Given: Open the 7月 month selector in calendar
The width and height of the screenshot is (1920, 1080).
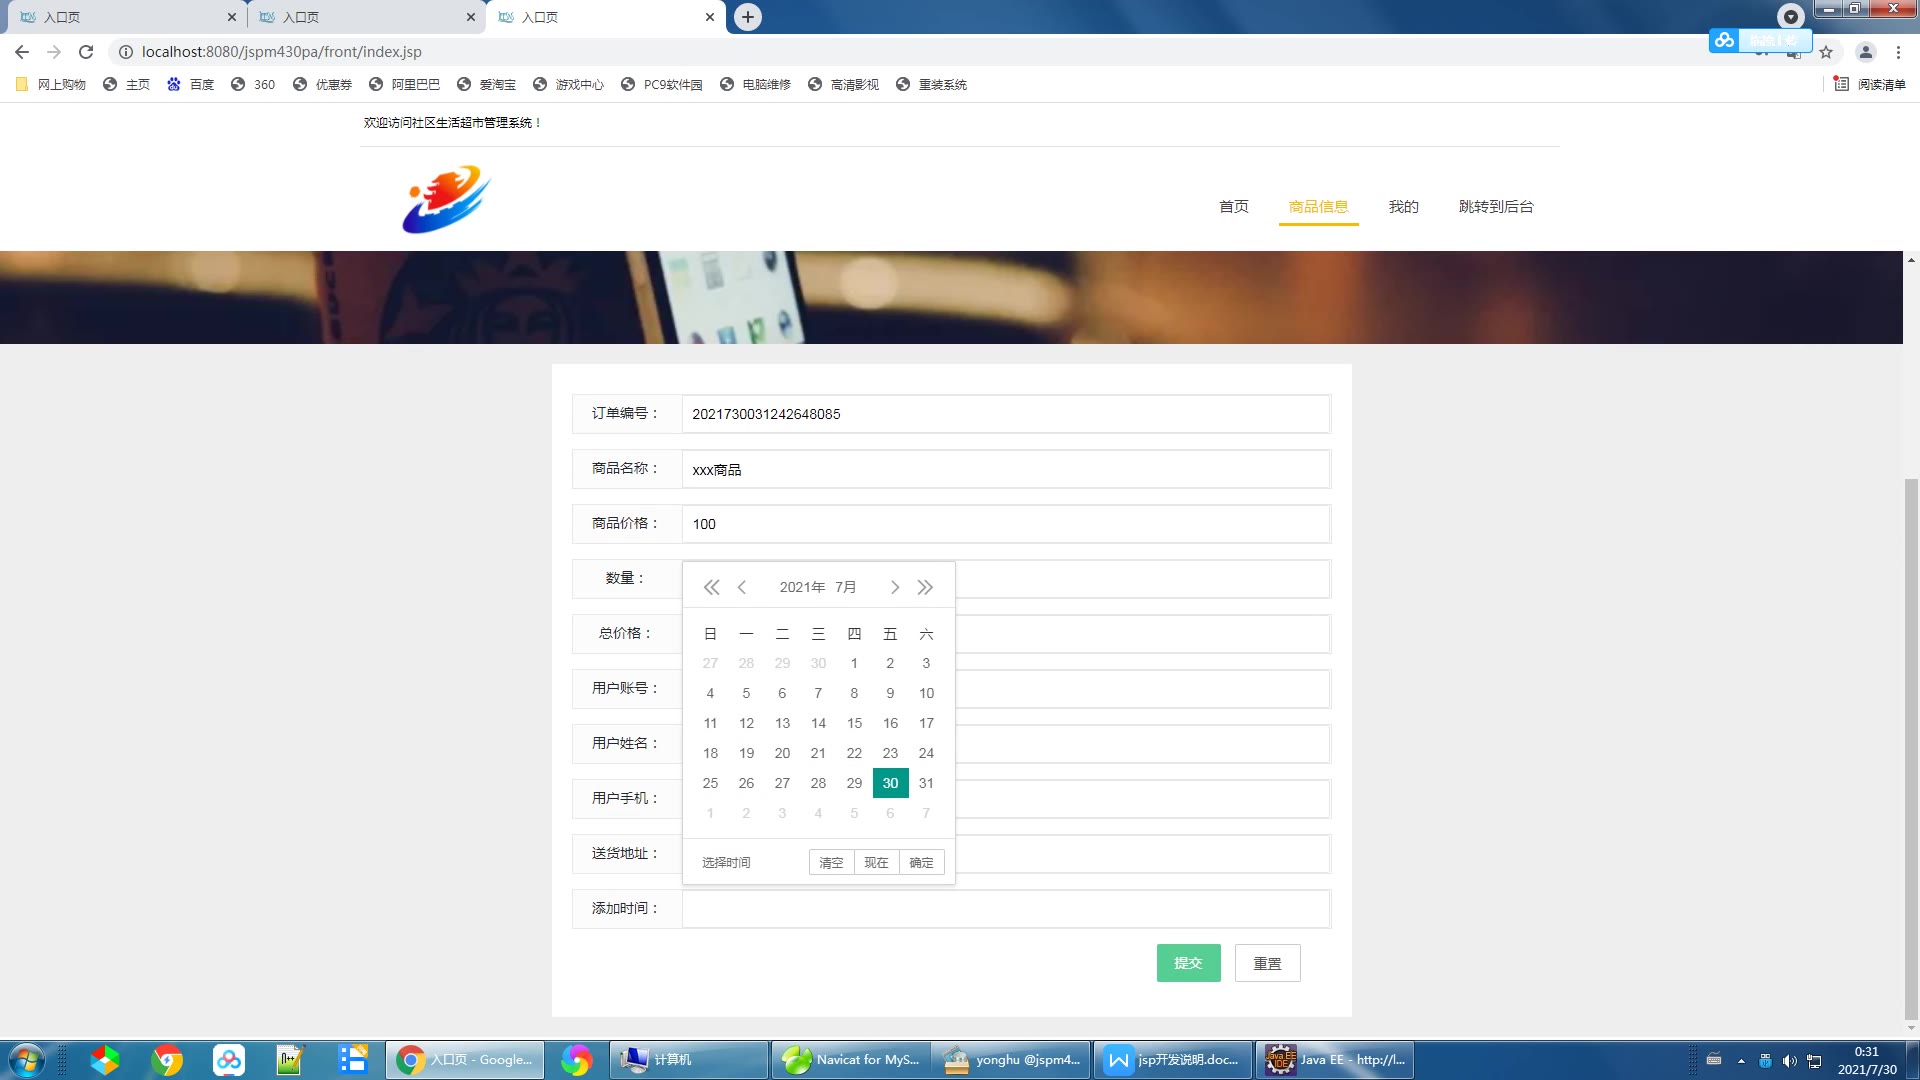Looking at the screenshot, I should pyautogui.click(x=846, y=587).
